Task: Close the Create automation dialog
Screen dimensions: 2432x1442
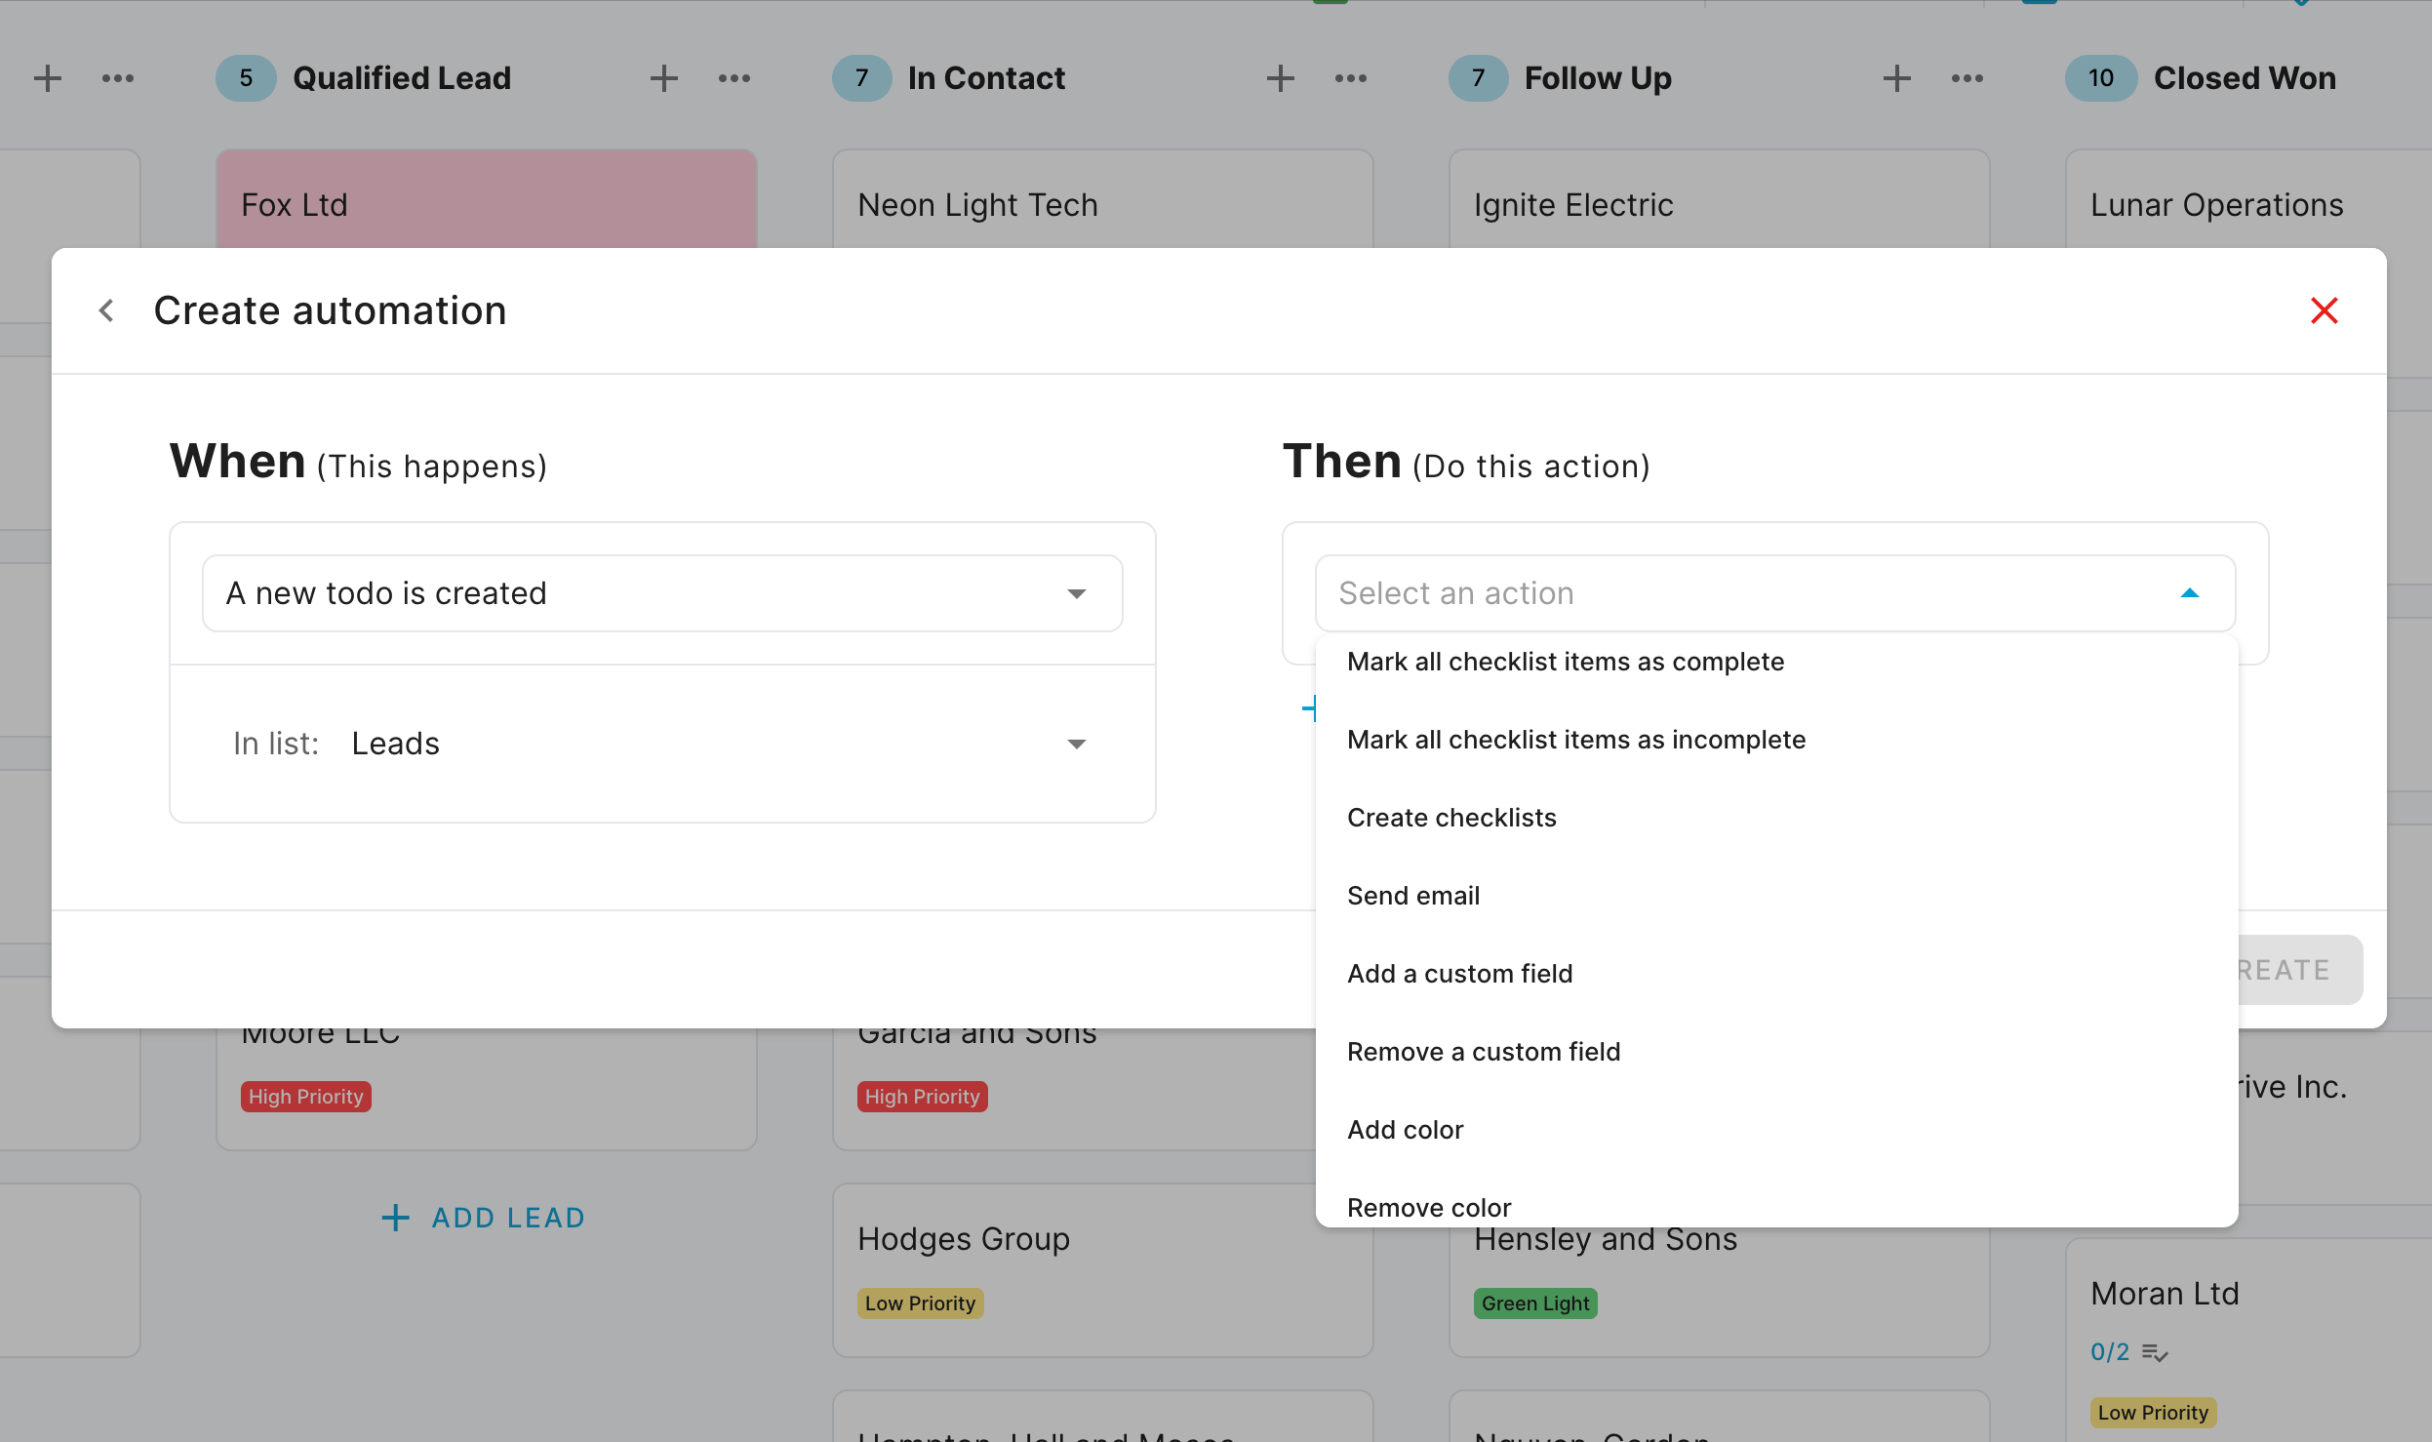Action: point(2324,311)
